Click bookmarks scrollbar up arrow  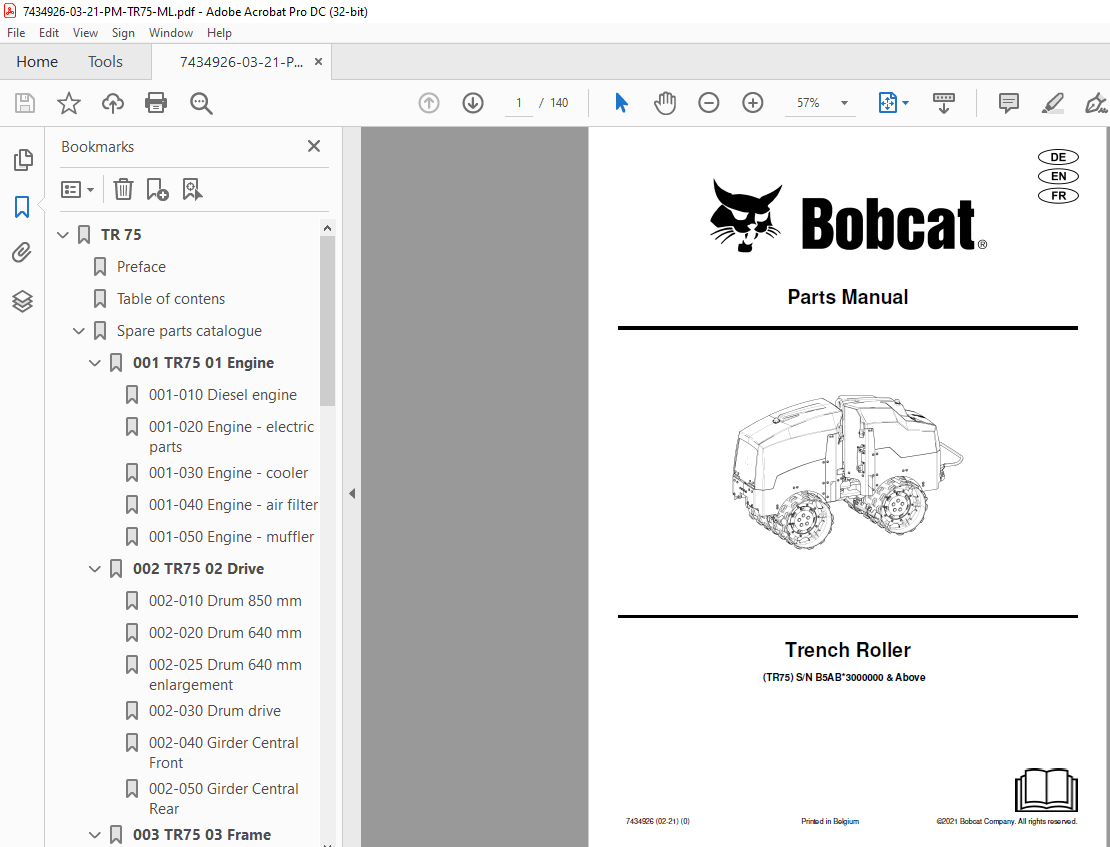pos(327,228)
